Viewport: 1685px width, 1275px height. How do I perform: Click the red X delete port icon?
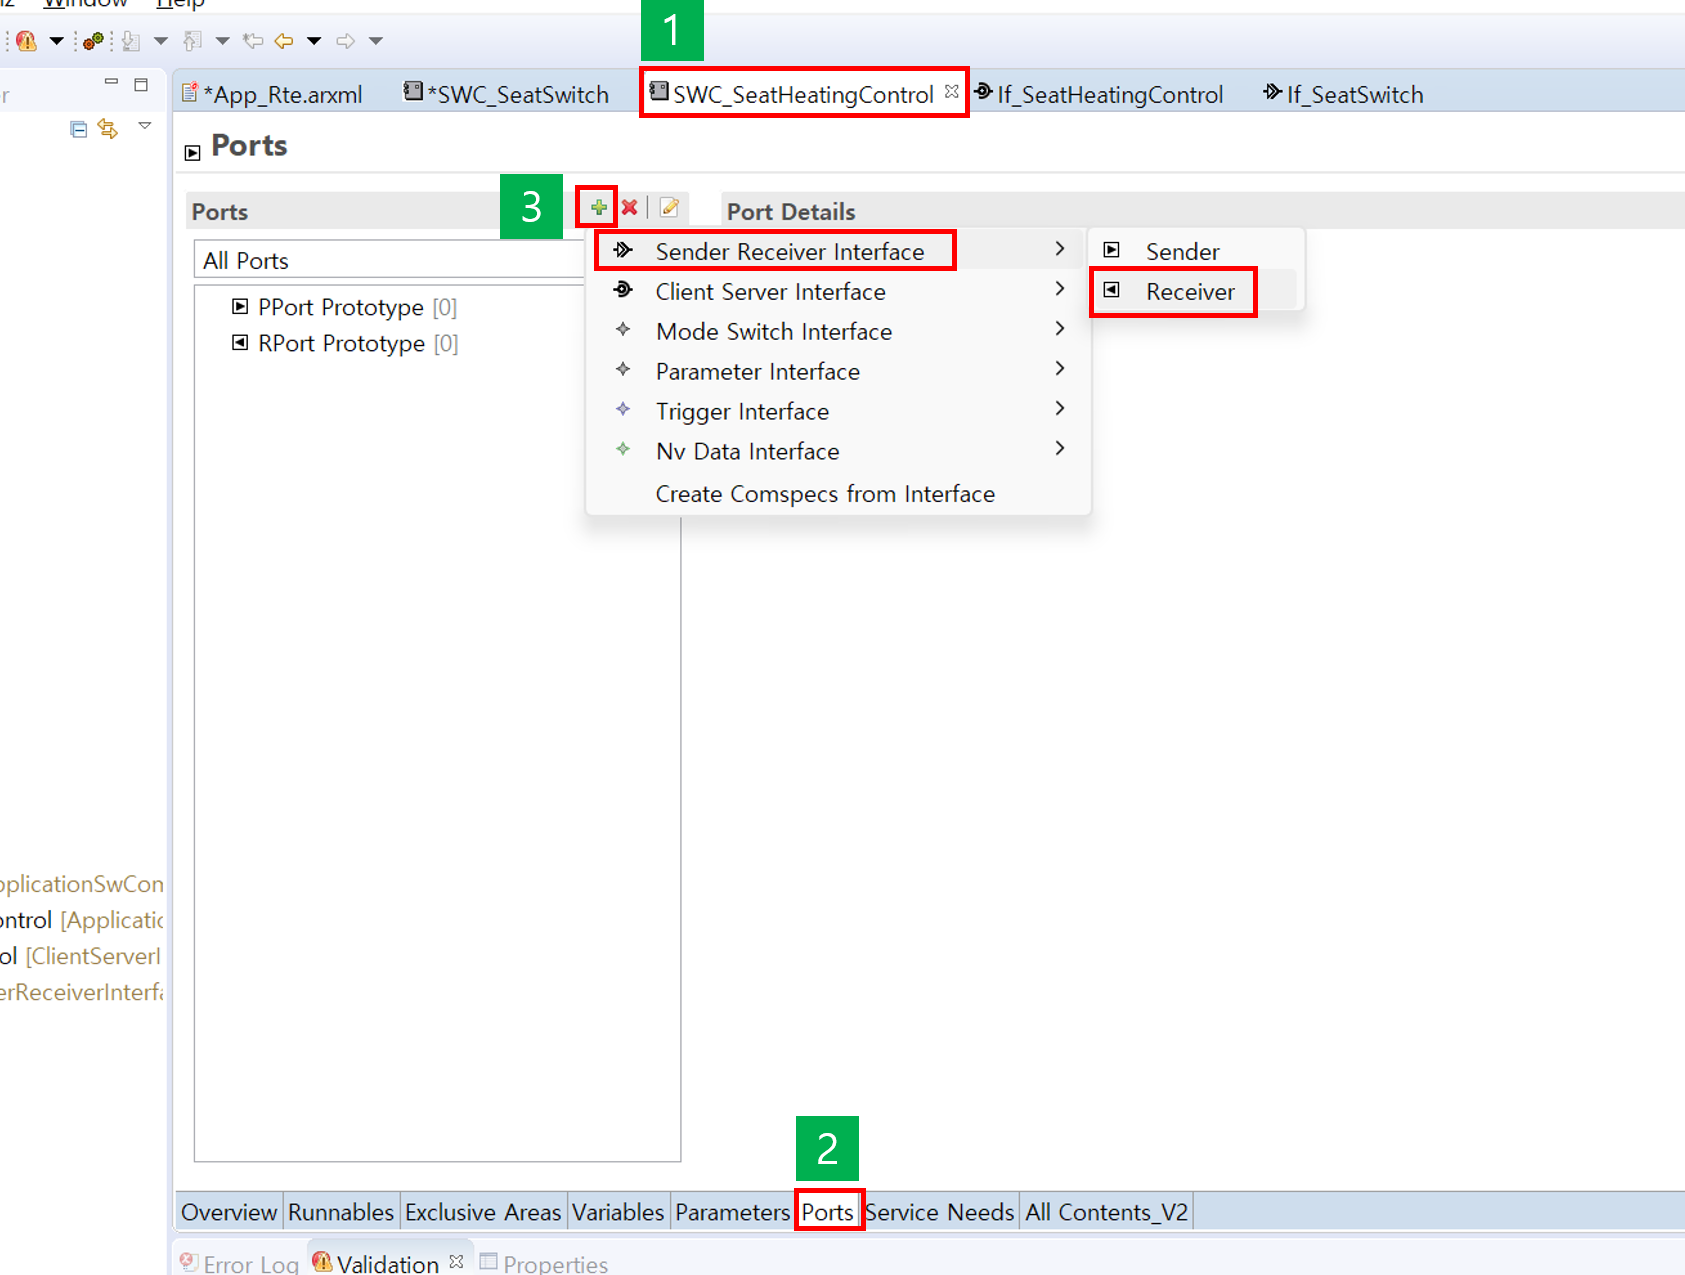(630, 207)
